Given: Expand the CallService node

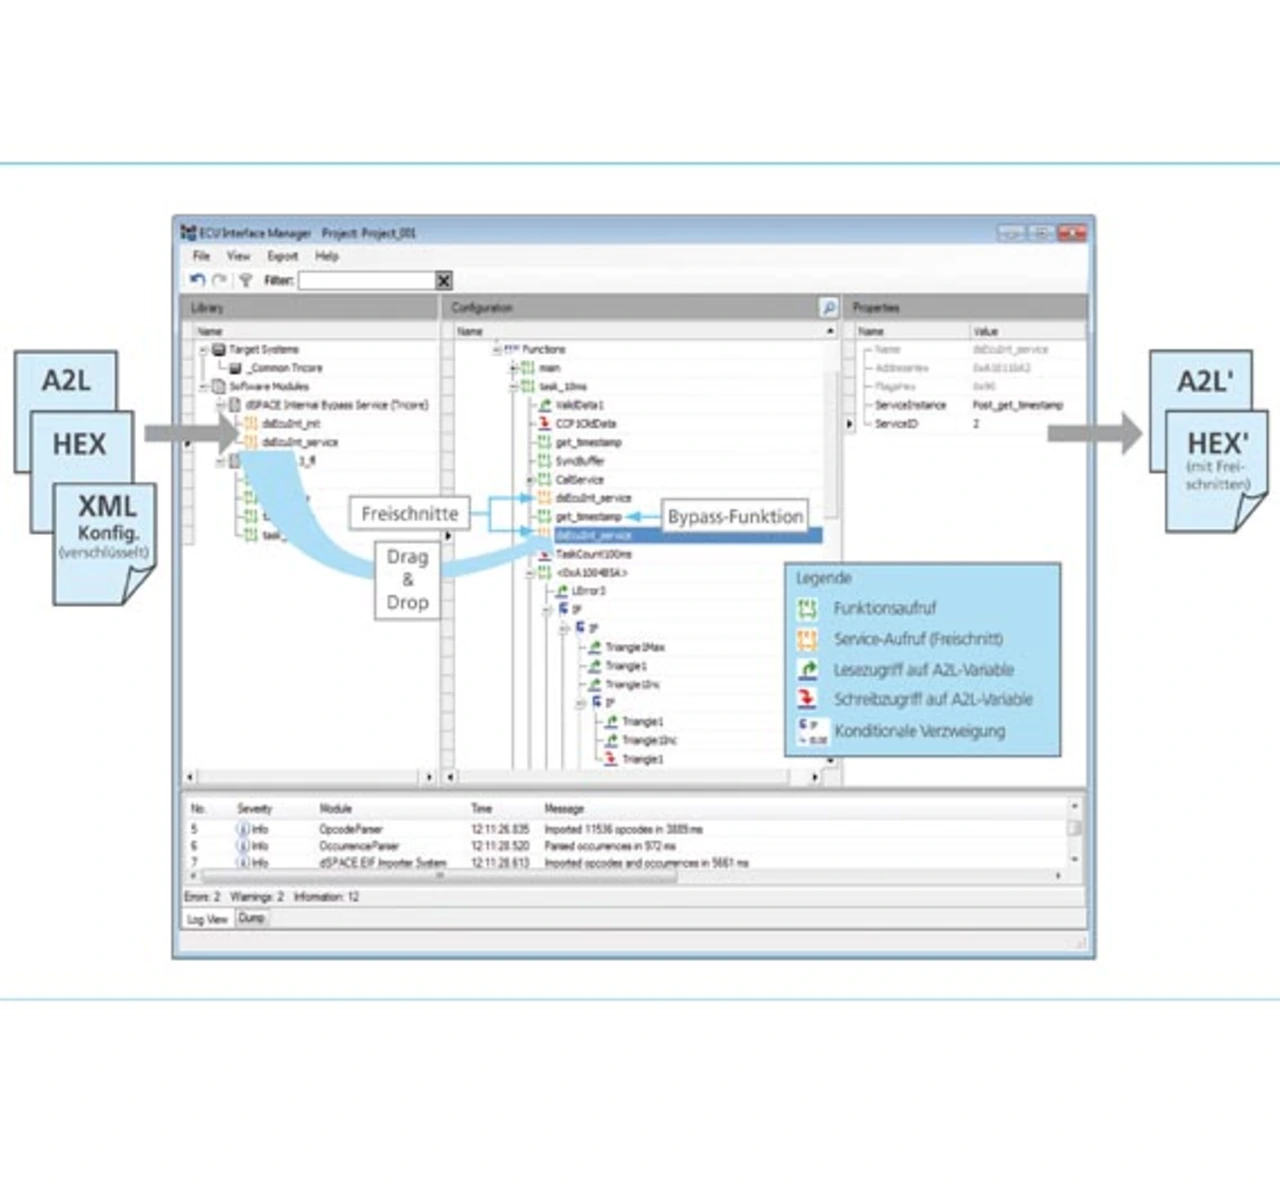Looking at the screenshot, I should [x=530, y=480].
